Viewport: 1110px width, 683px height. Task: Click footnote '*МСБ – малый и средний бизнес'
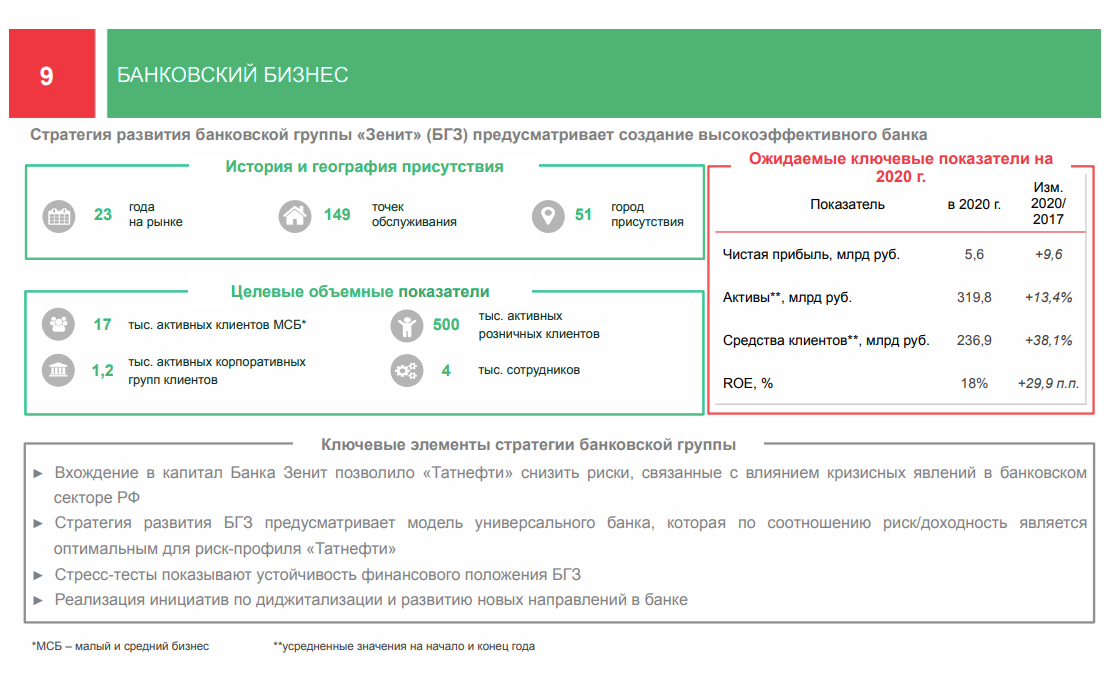(120, 646)
